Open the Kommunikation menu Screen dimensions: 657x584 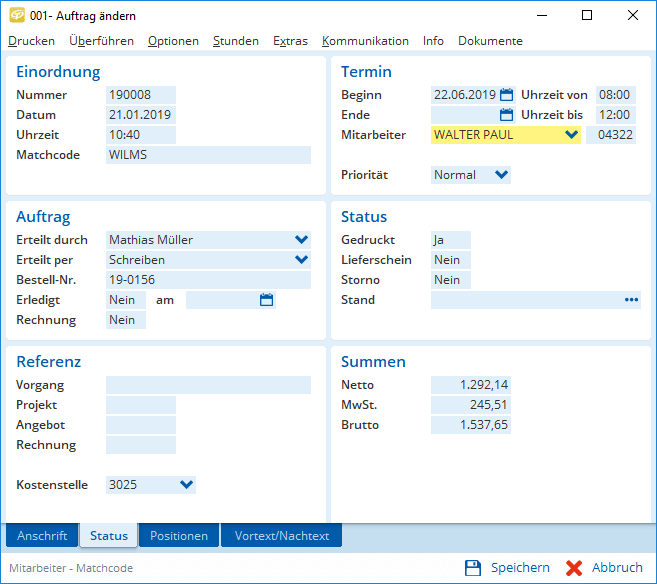click(x=365, y=41)
